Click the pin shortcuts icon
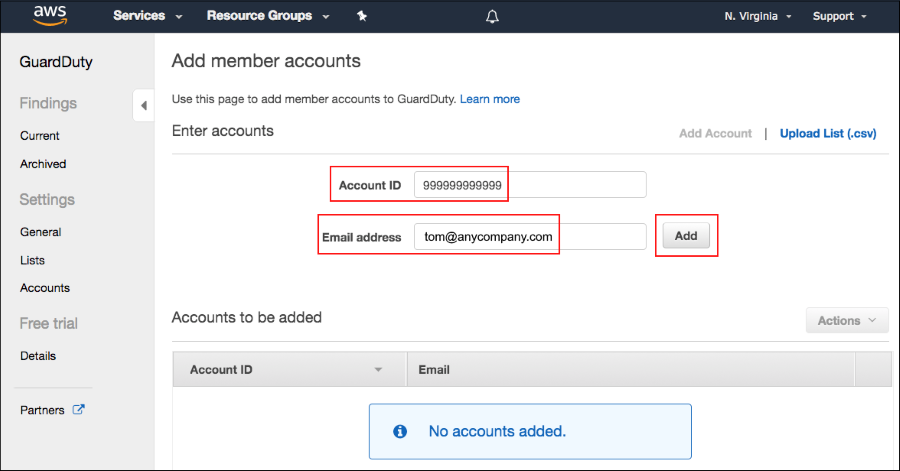Screen dimensions: 900x471 [362, 16]
